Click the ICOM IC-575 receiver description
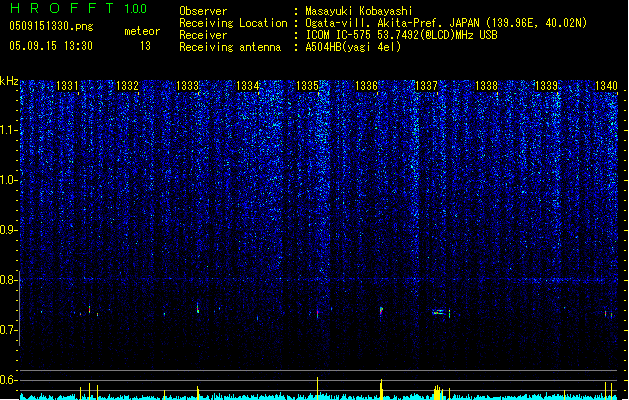 (401, 35)
